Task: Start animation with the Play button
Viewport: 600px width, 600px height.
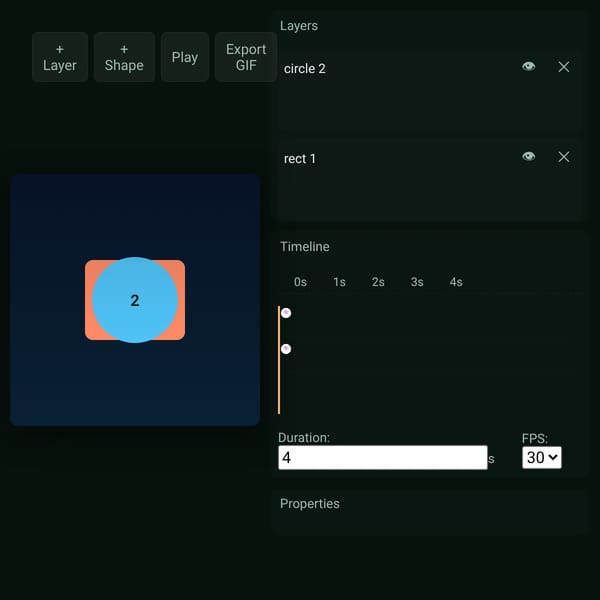Action: point(185,57)
